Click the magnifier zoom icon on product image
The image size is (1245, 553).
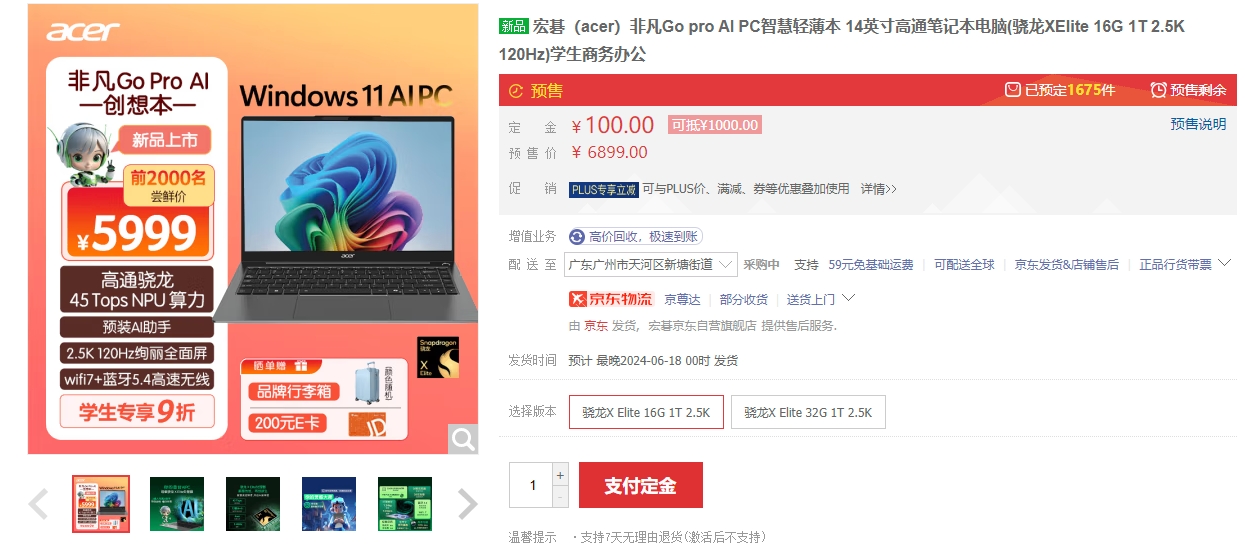coord(463,438)
